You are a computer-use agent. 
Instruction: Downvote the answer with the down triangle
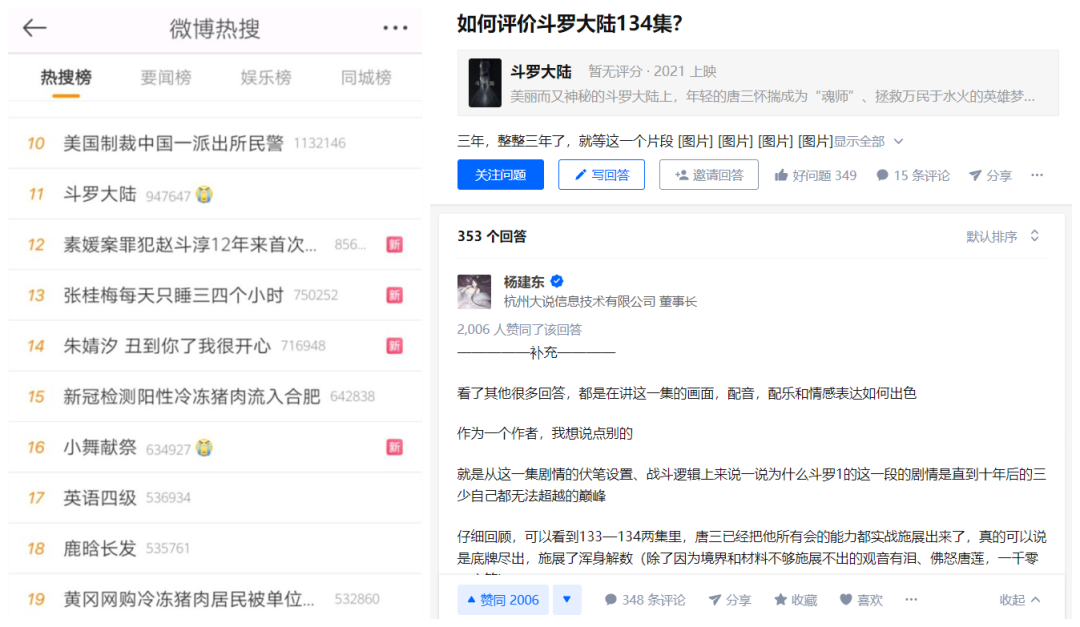(566, 600)
